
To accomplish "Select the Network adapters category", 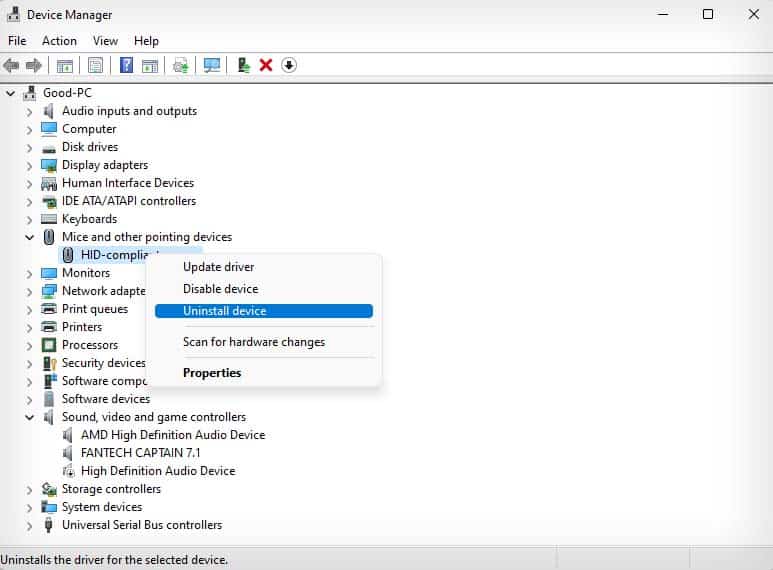I will [104, 291].
